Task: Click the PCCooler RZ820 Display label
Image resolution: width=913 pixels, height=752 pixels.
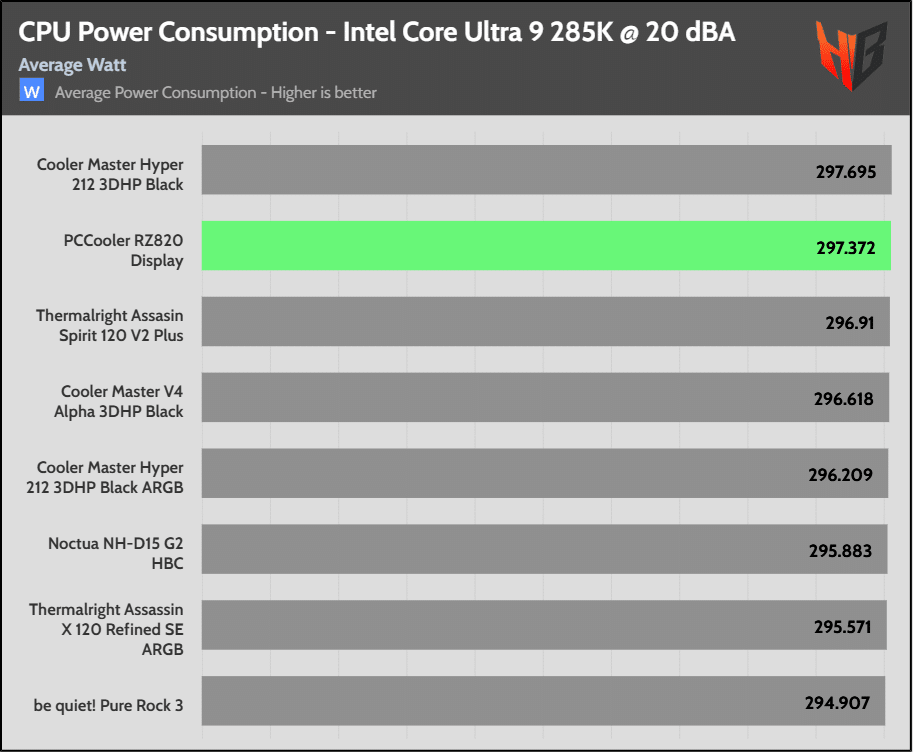Action: point(122,250)
